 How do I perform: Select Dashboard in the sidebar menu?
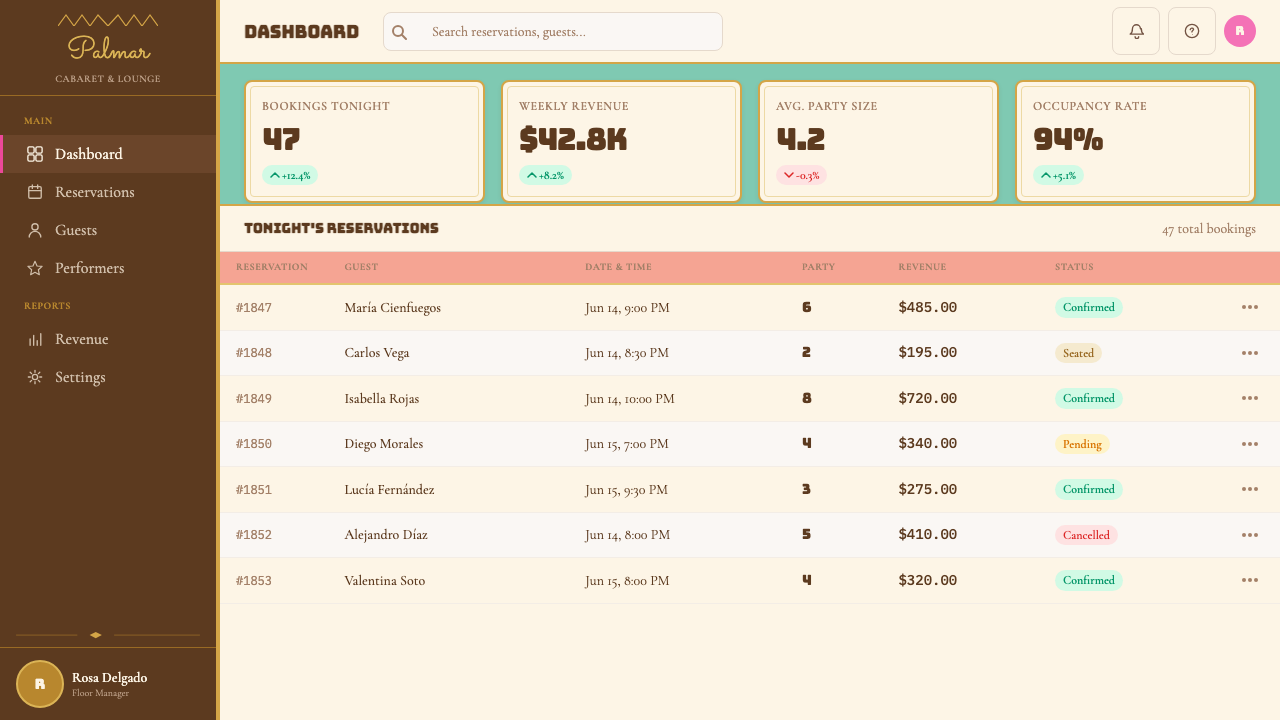click(108, 154)
